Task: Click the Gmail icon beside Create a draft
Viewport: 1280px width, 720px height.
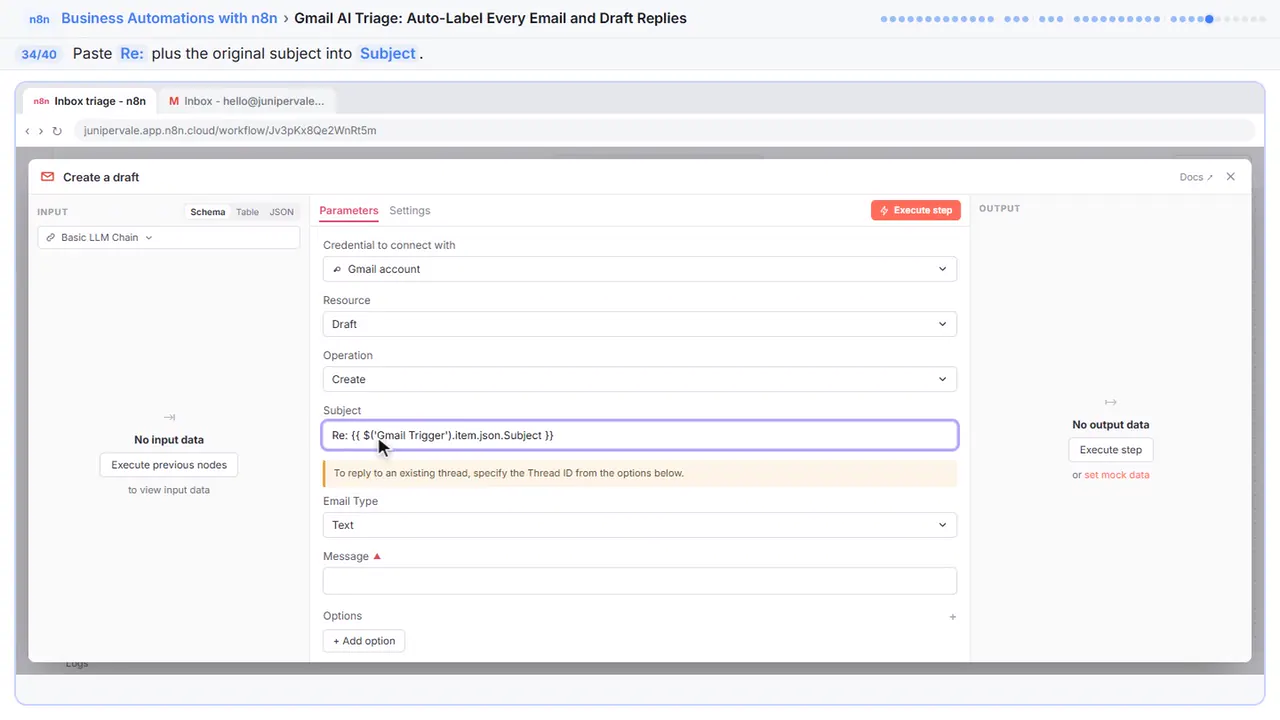Action: 47,177
